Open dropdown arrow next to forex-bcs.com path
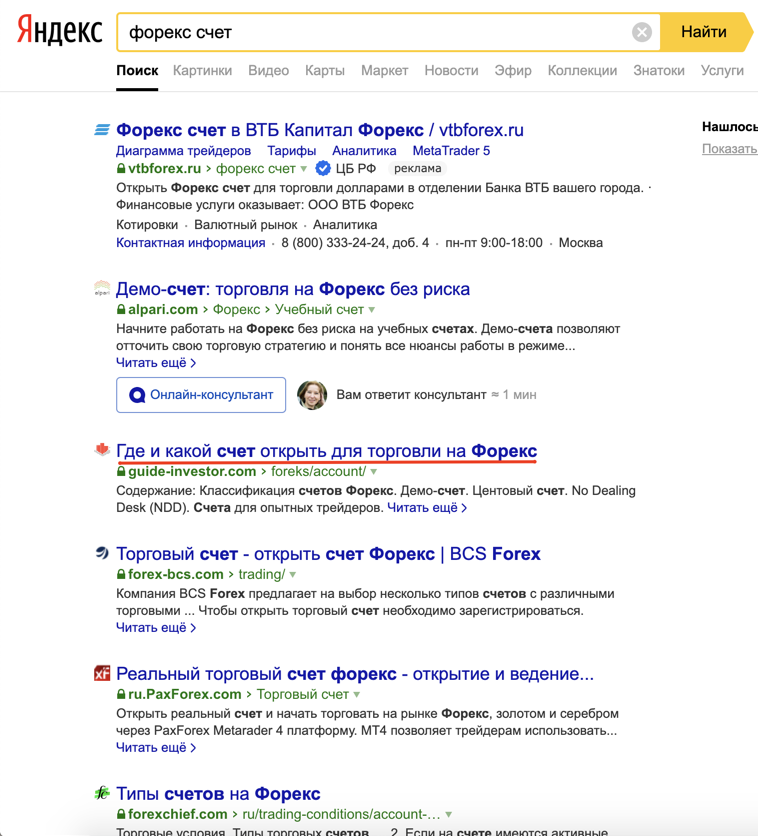The width and height of the screenshot is (758, 836). 293,575
